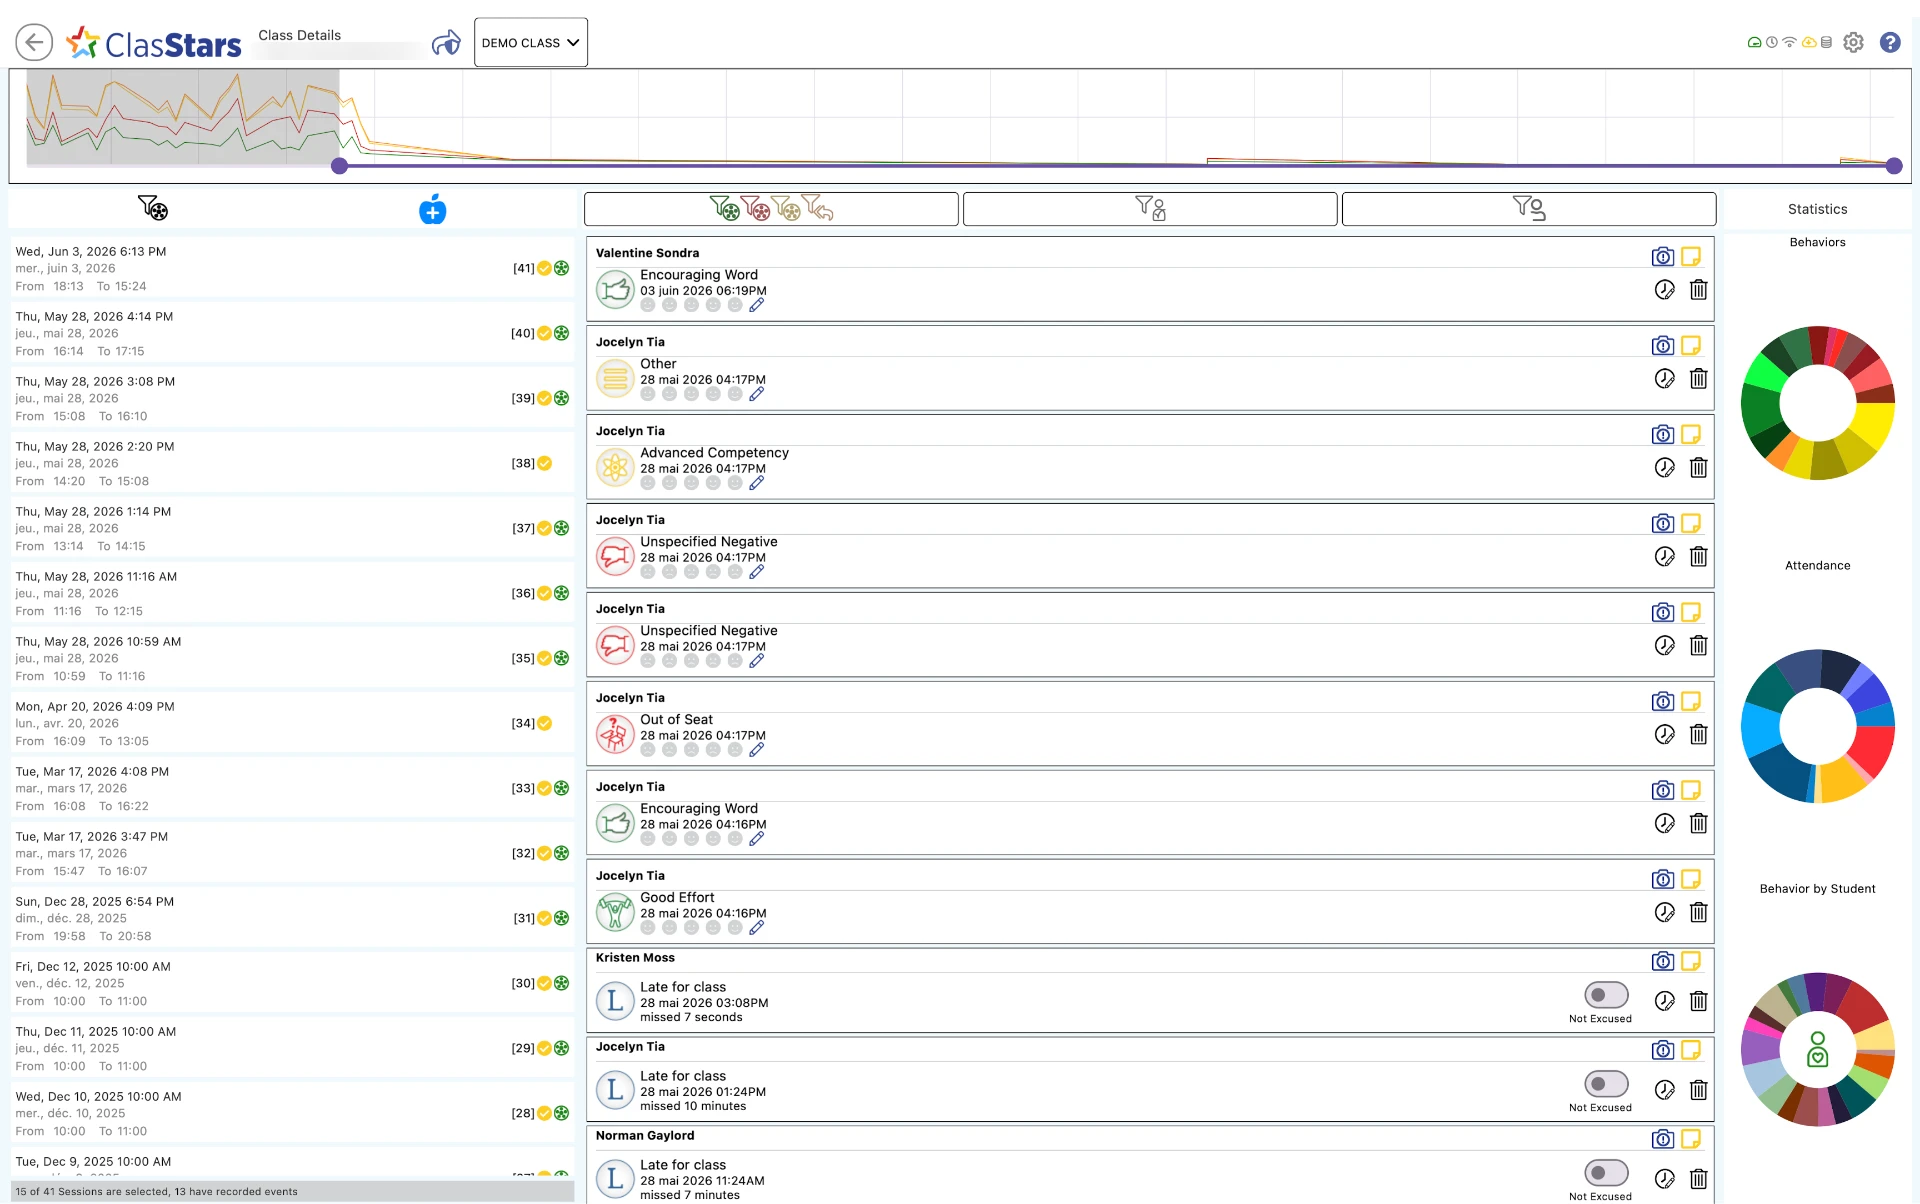Click the right timeline range slider handle

(1894, 166)
